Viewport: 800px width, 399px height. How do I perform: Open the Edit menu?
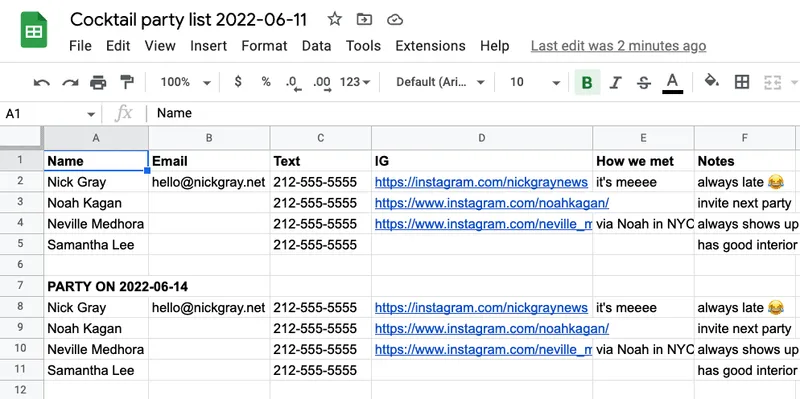[118, 46]
